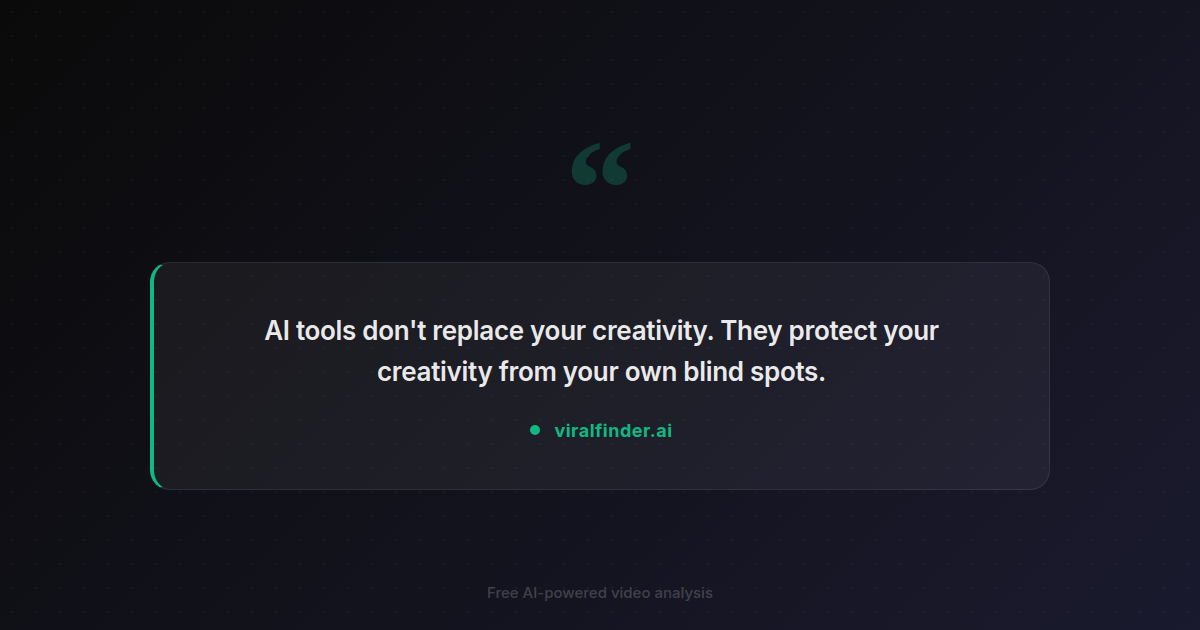This screenshot has width=1200, height=630.
Task: Click the green dot beside viralfinder.ai
Action: click(x=535, y=430)
